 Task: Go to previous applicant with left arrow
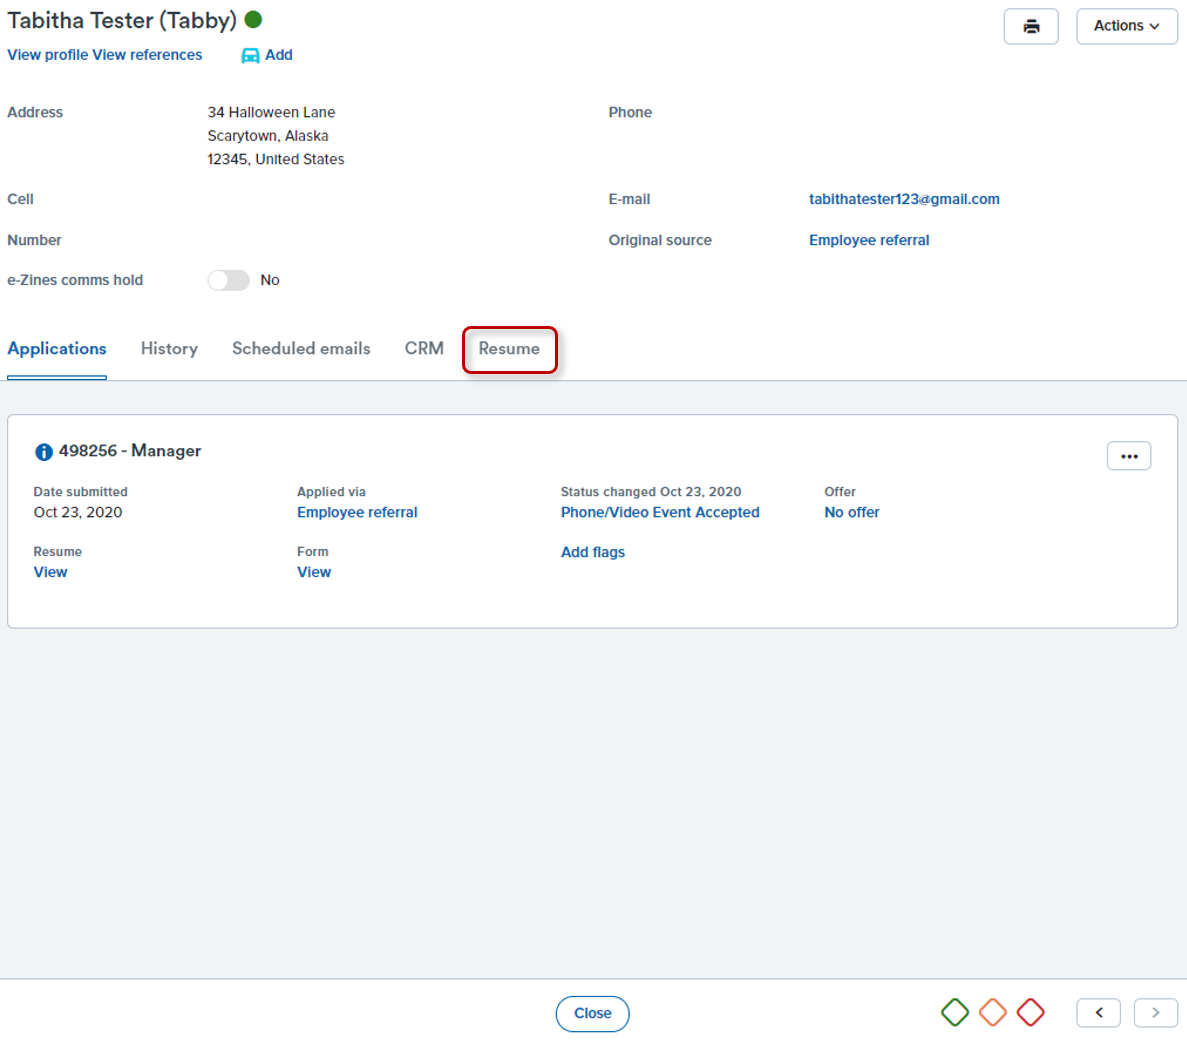[x=1098, y=1012]
